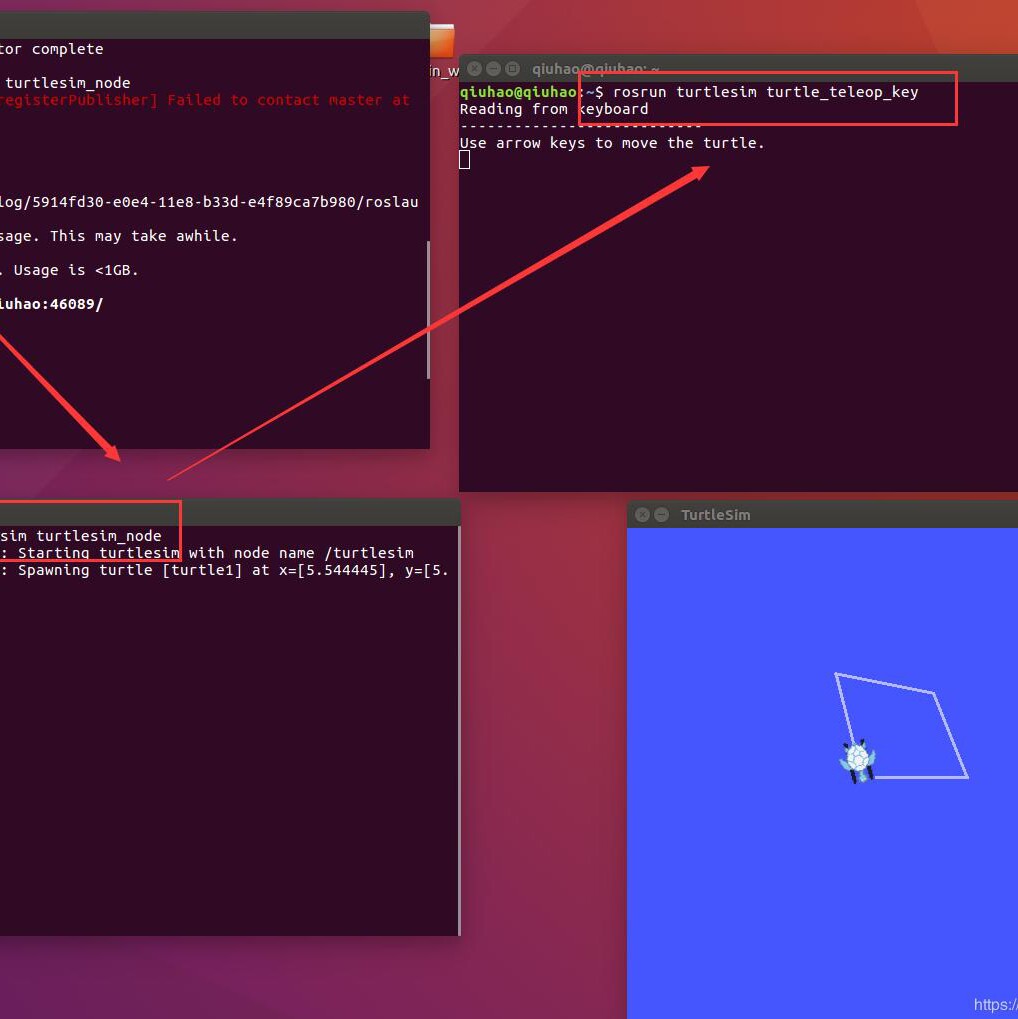Close the TurtleSim window
The height and width of the screenshot is (1019, 1018).
tap(642, 515)
